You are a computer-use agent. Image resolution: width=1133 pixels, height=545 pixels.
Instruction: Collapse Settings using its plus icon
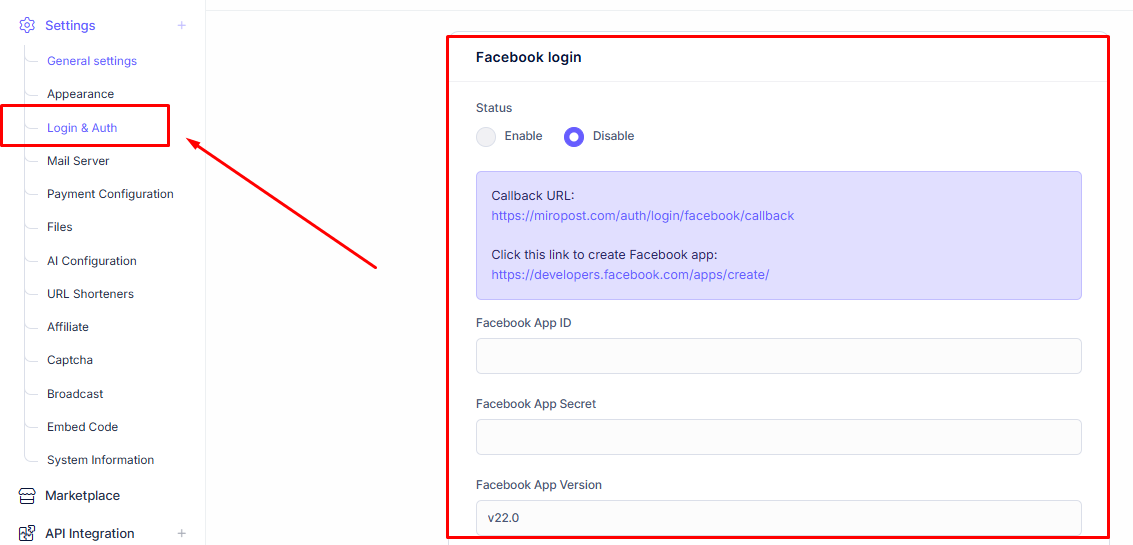click(181, 25)
